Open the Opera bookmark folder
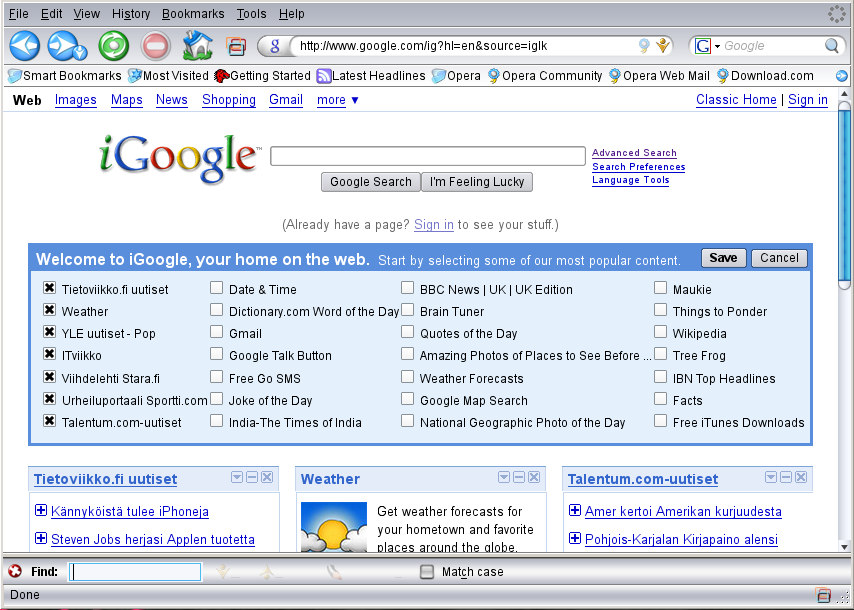The image size is (854, 610). 456,76
